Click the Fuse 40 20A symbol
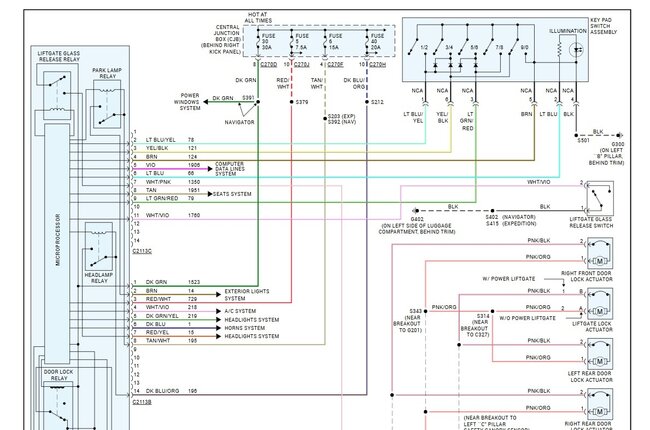The width and height of the screenshot is (650, 430). click(367, 41)
